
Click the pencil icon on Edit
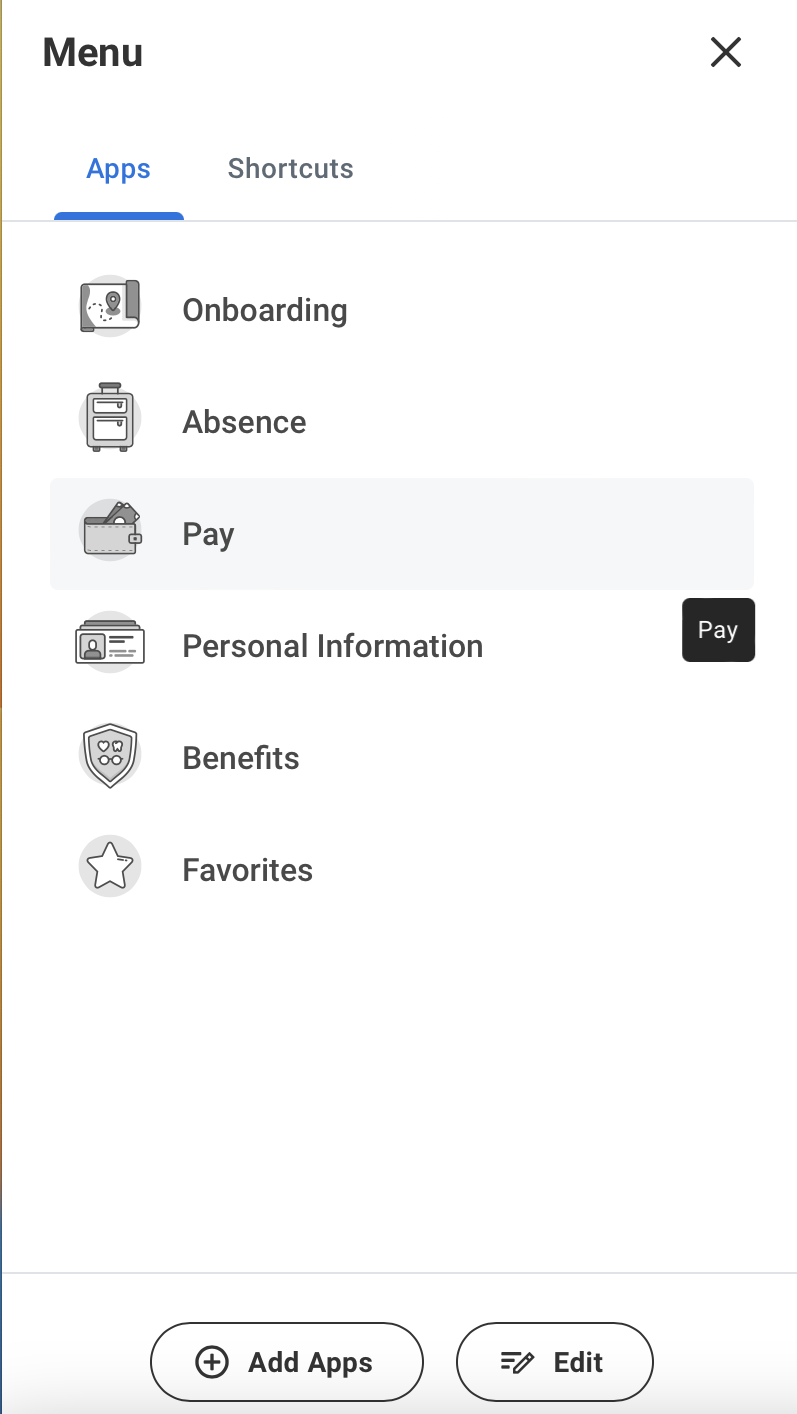(517, 1362)
